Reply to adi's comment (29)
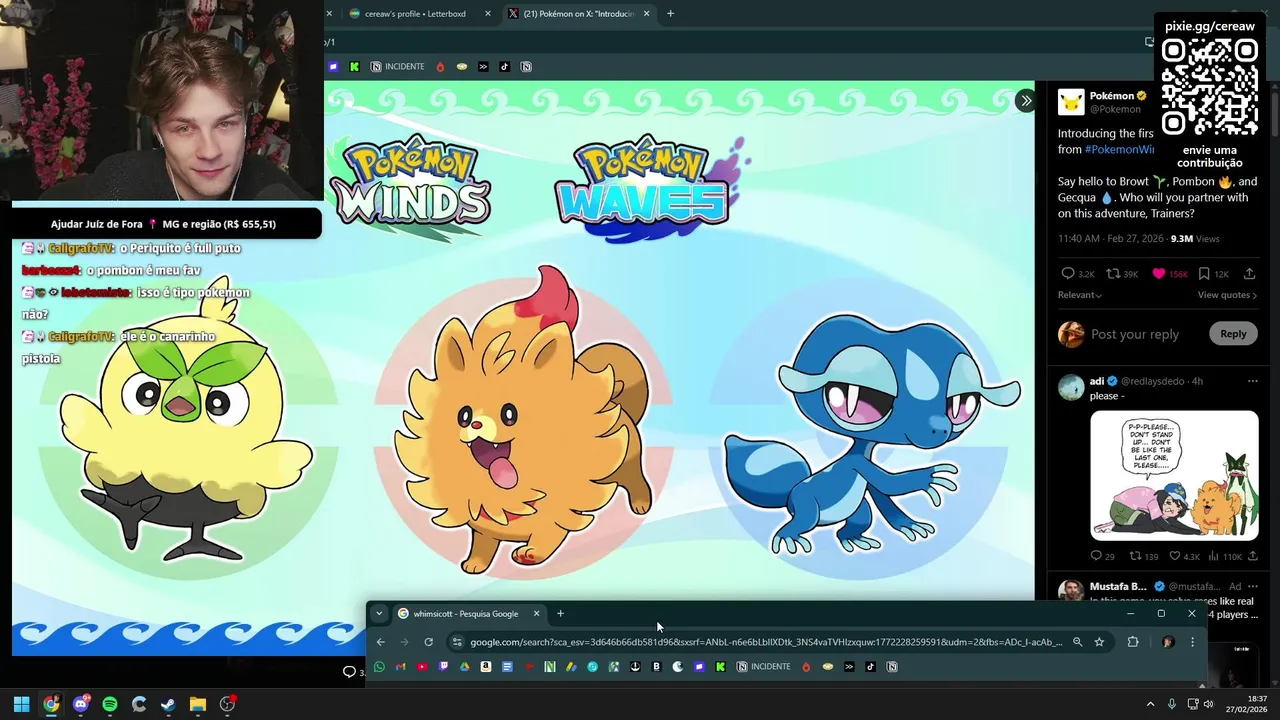 (x=1102, y=556)
